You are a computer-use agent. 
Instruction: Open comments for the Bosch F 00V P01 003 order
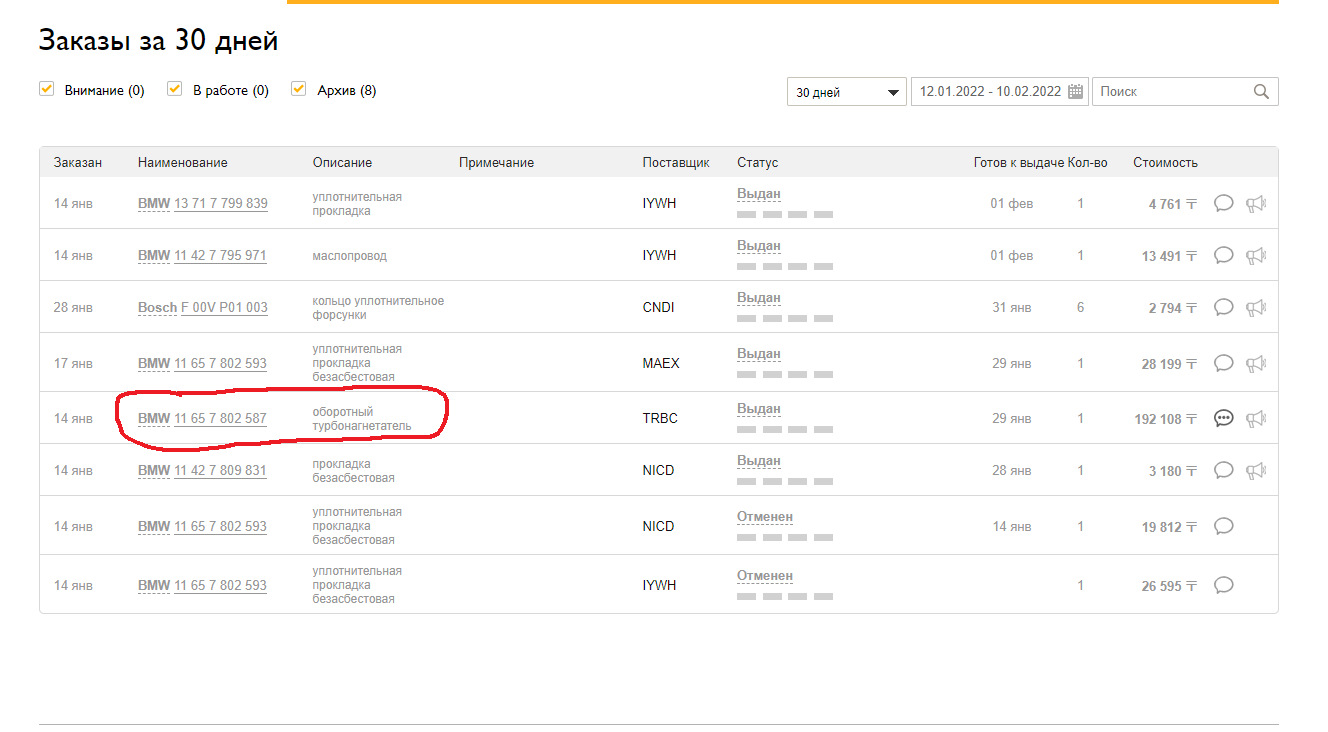coord(1223,307)
